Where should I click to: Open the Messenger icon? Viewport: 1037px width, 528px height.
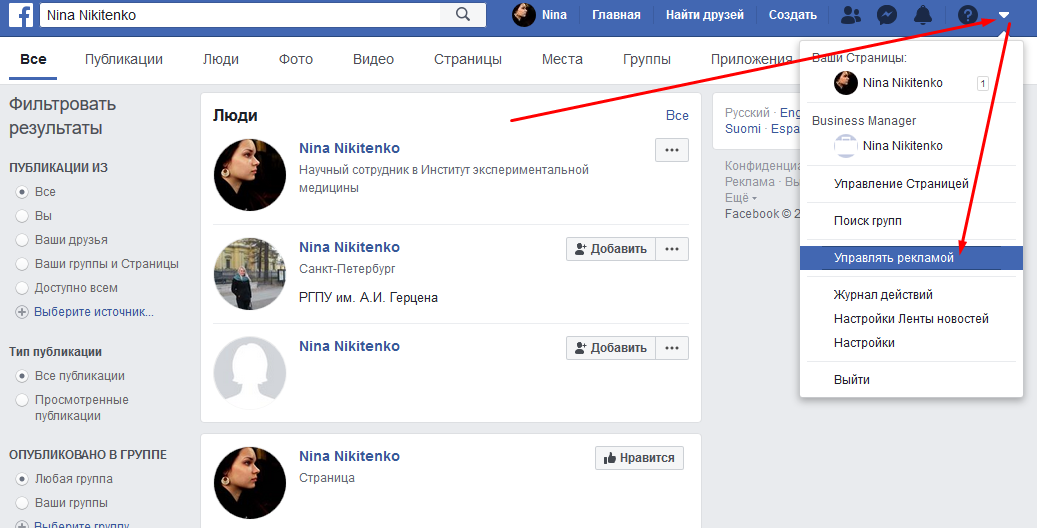coord(887,15)
